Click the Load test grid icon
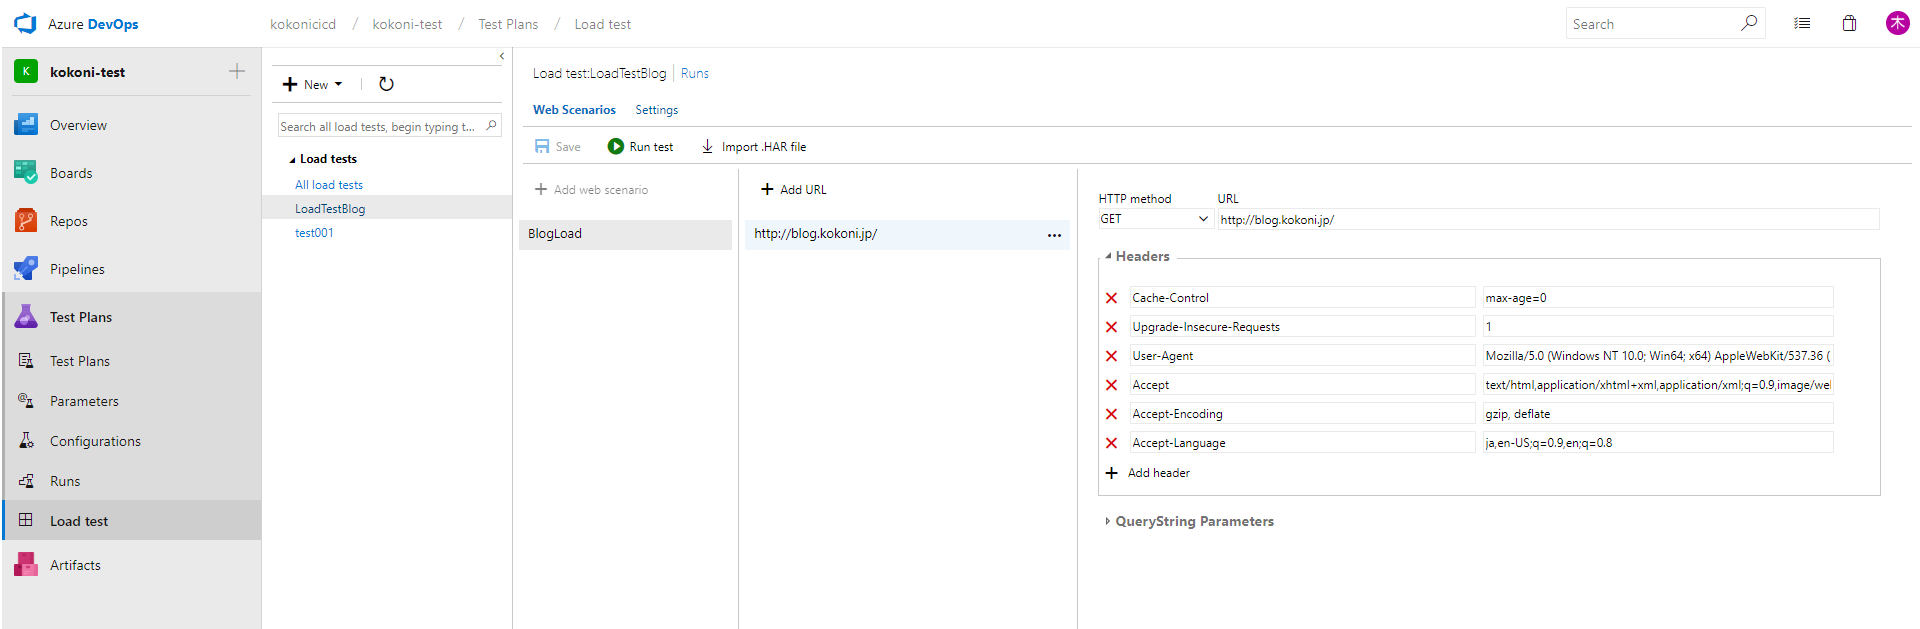 tap(26, 520)
